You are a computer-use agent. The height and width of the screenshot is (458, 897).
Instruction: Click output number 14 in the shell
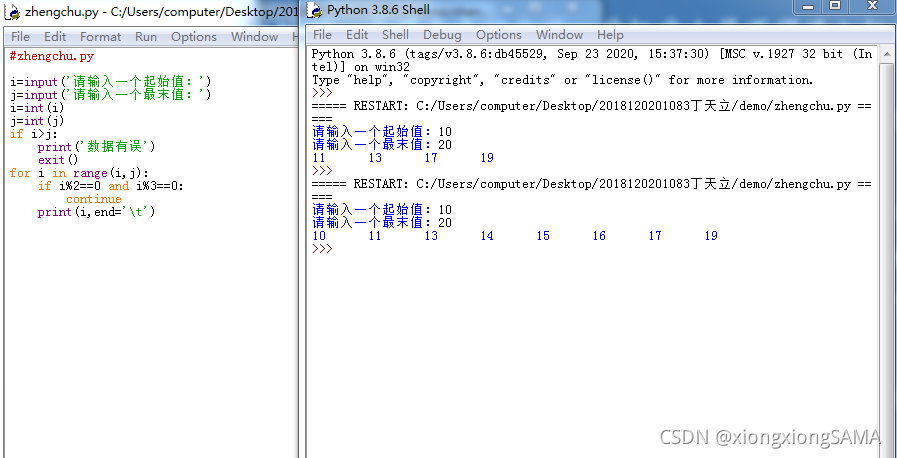(487, 236)
